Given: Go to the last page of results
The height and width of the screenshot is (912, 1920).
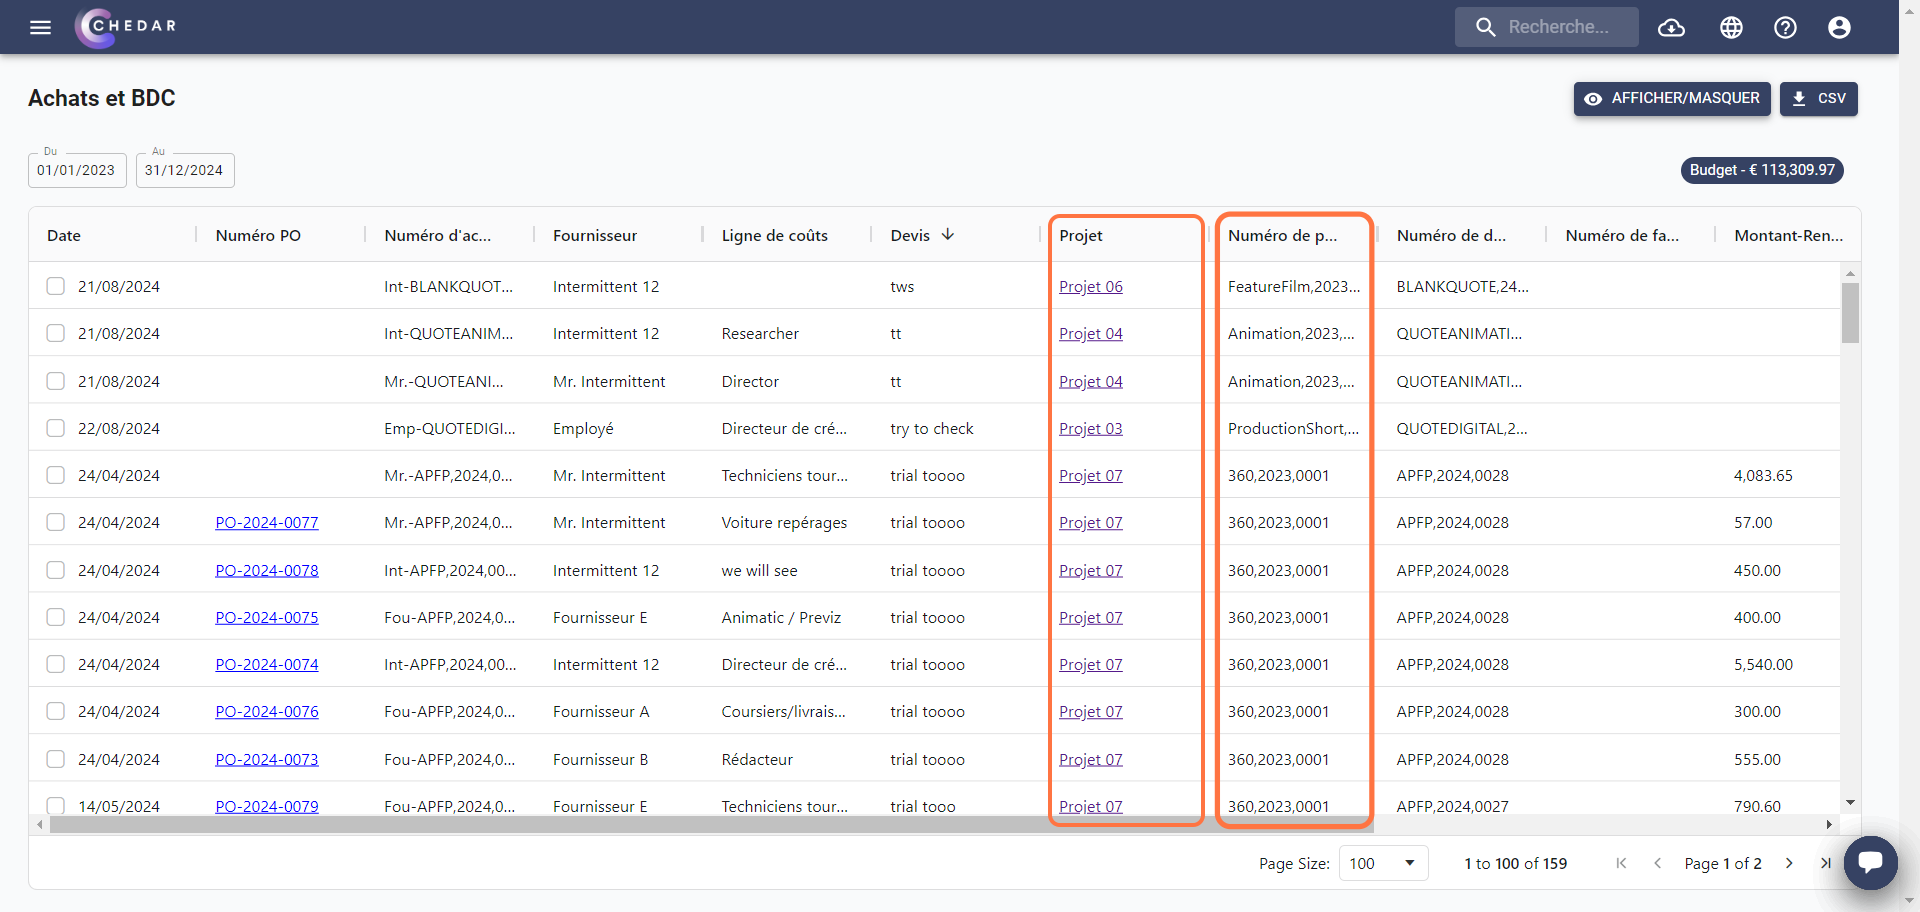Looking at the screenshot, I should [x=1825, y=863].
